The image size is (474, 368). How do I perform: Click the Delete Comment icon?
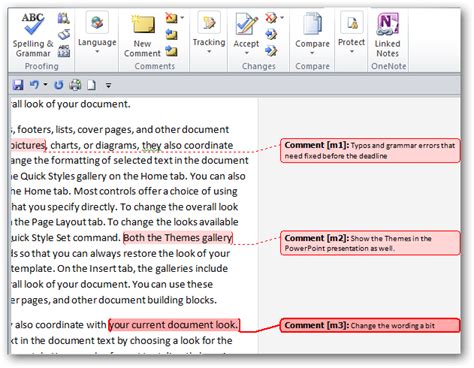pyautogui.click(x=171, y=18)
